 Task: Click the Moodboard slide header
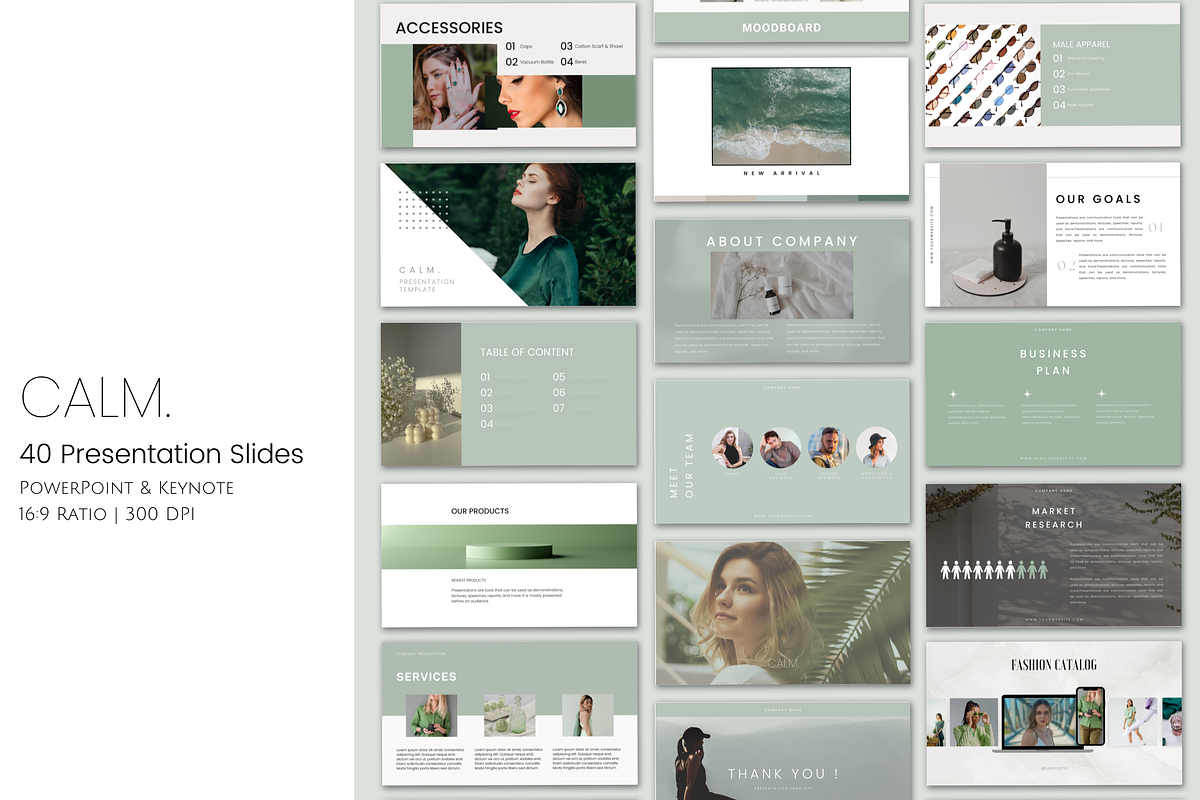click(781, 28)
